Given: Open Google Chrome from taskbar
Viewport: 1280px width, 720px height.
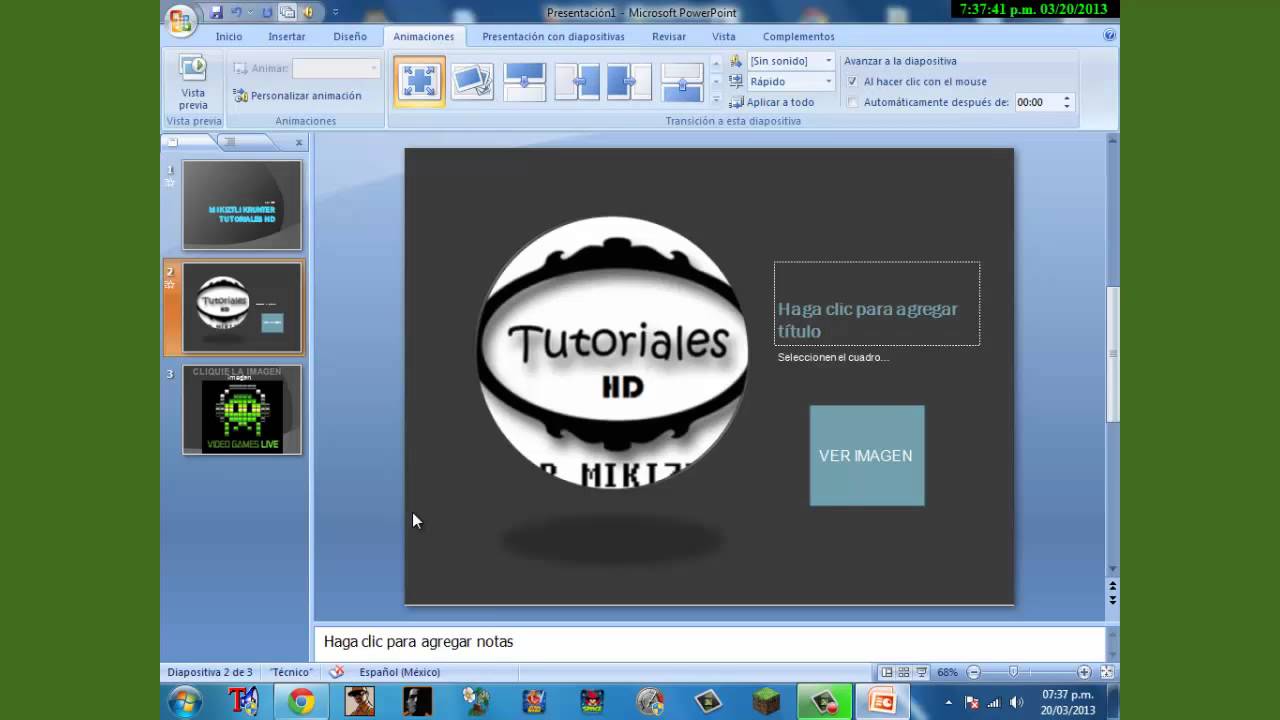Looking at the screenshot, I should pos(301,702).
